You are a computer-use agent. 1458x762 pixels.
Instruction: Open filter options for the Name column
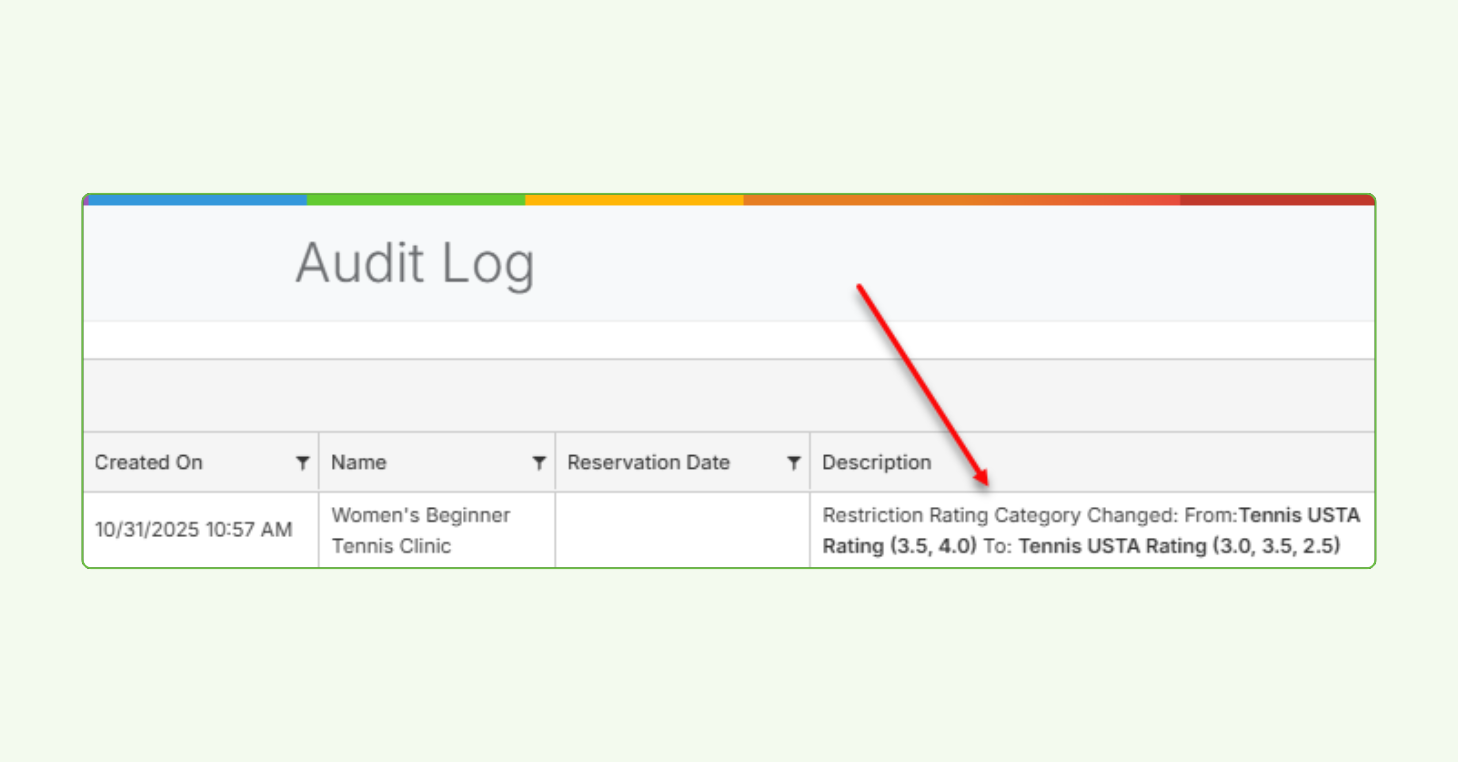click(x=541, y=462)
